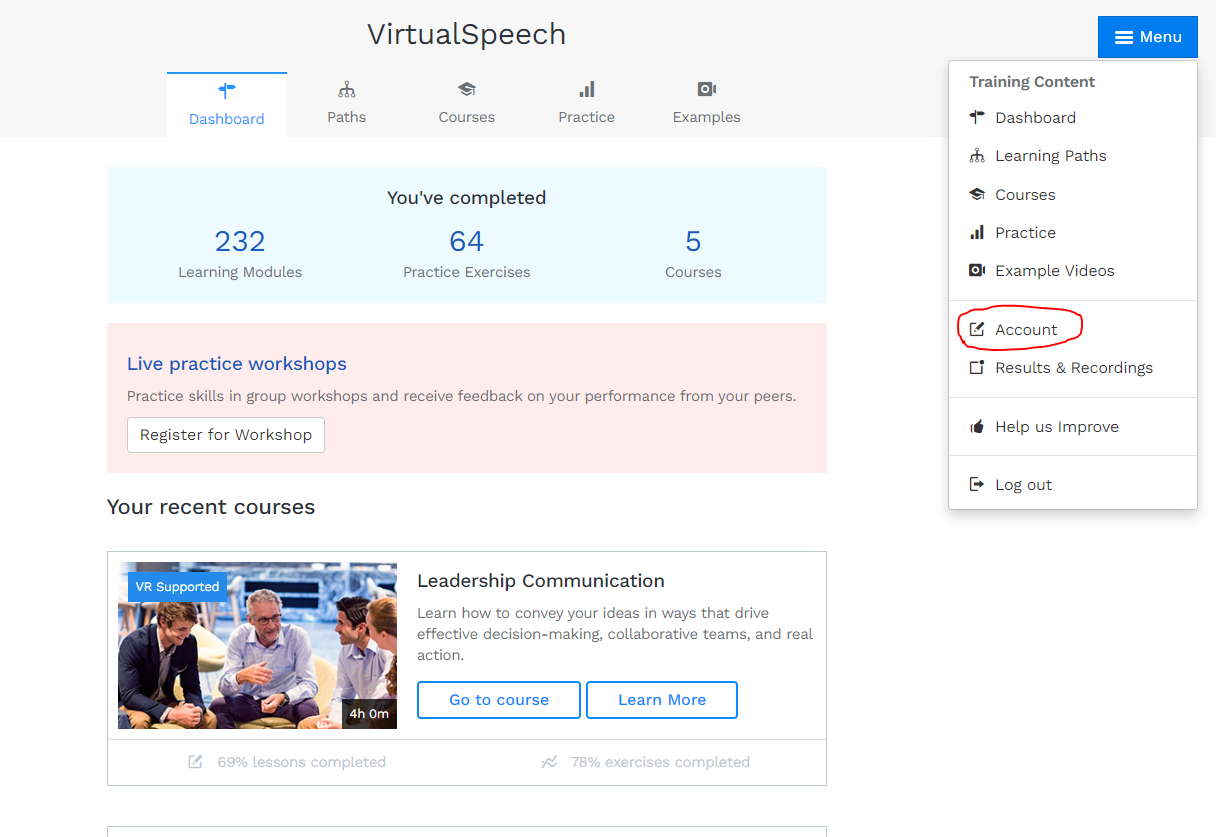Go to the Courses tab

click(467, 104)
